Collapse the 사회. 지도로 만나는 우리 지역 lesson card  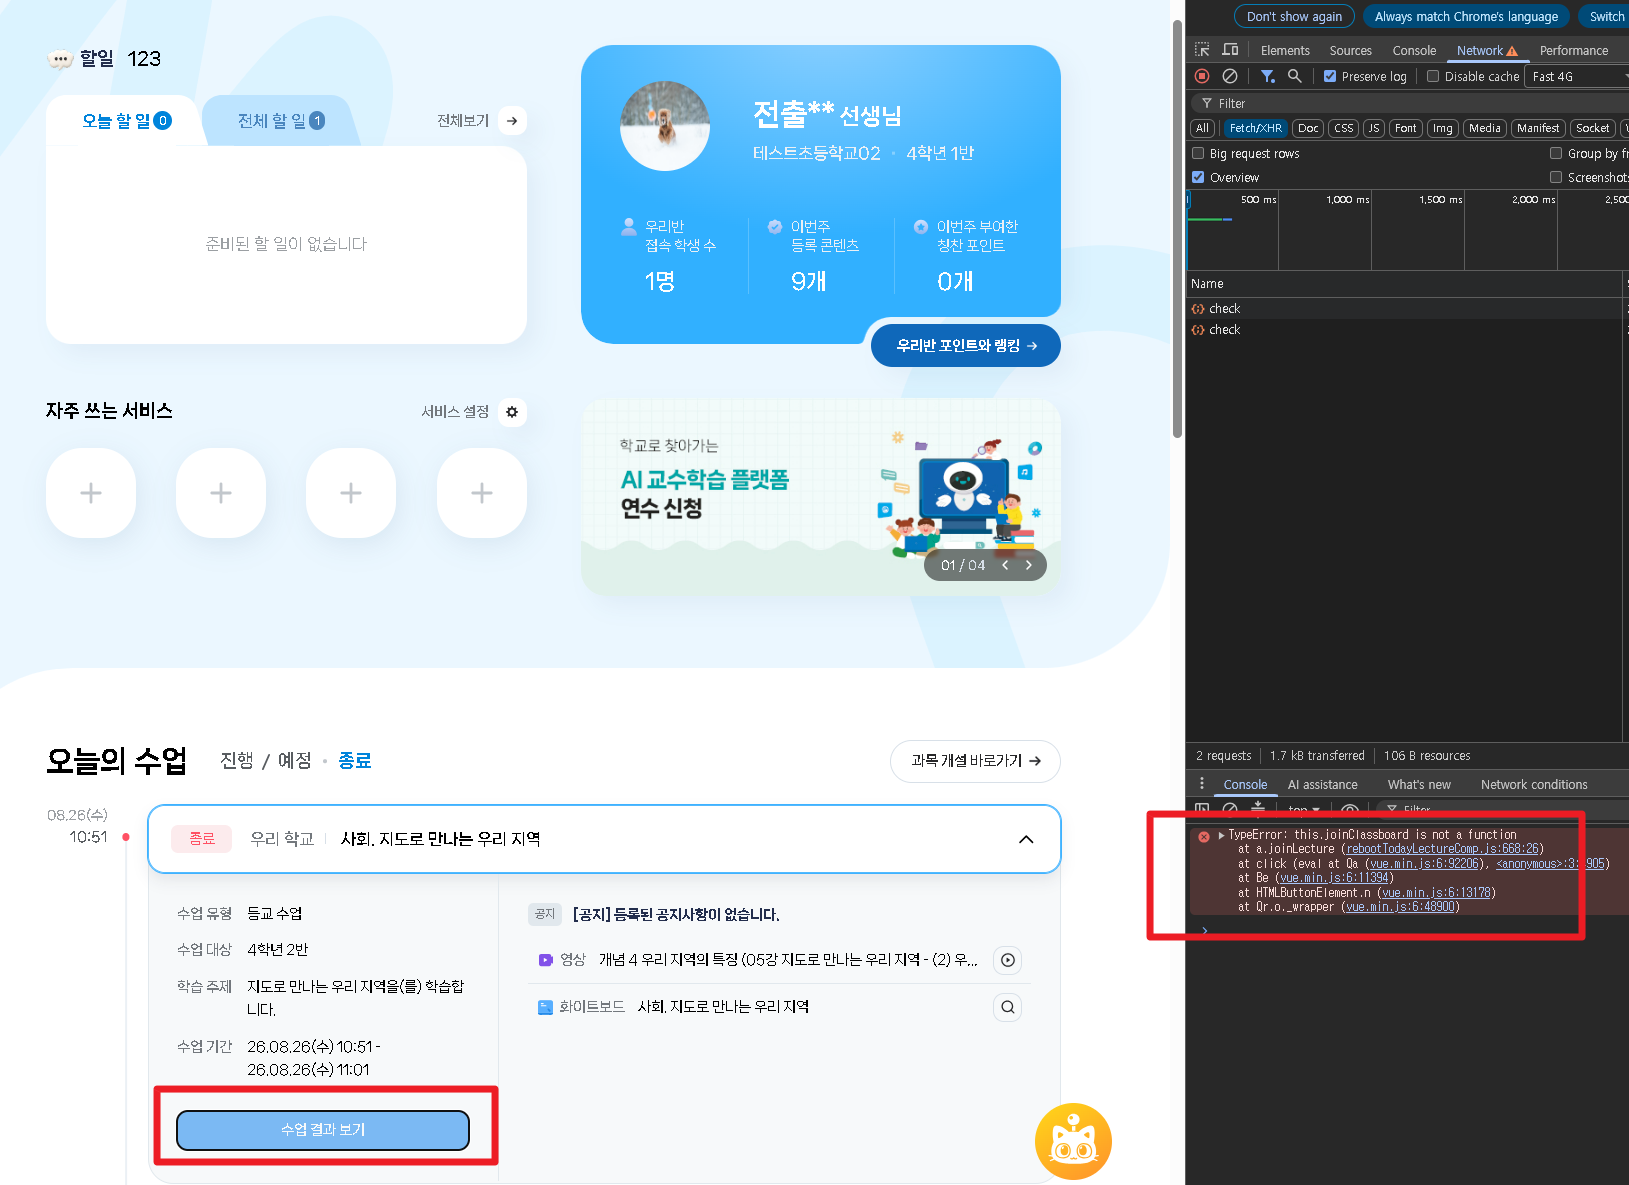(x=1026, y=839)
